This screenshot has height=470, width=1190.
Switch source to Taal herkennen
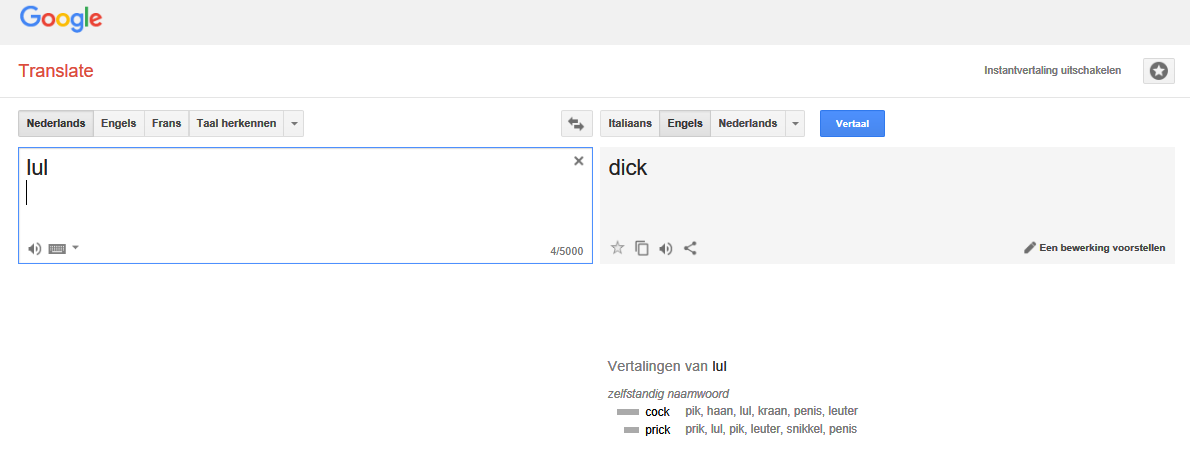[236, 124]
